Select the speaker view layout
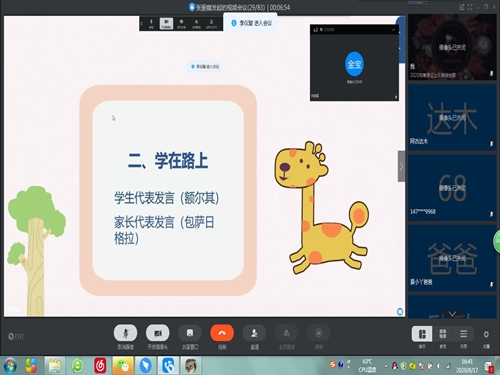 pyautogui.click(x=422, y=334)
